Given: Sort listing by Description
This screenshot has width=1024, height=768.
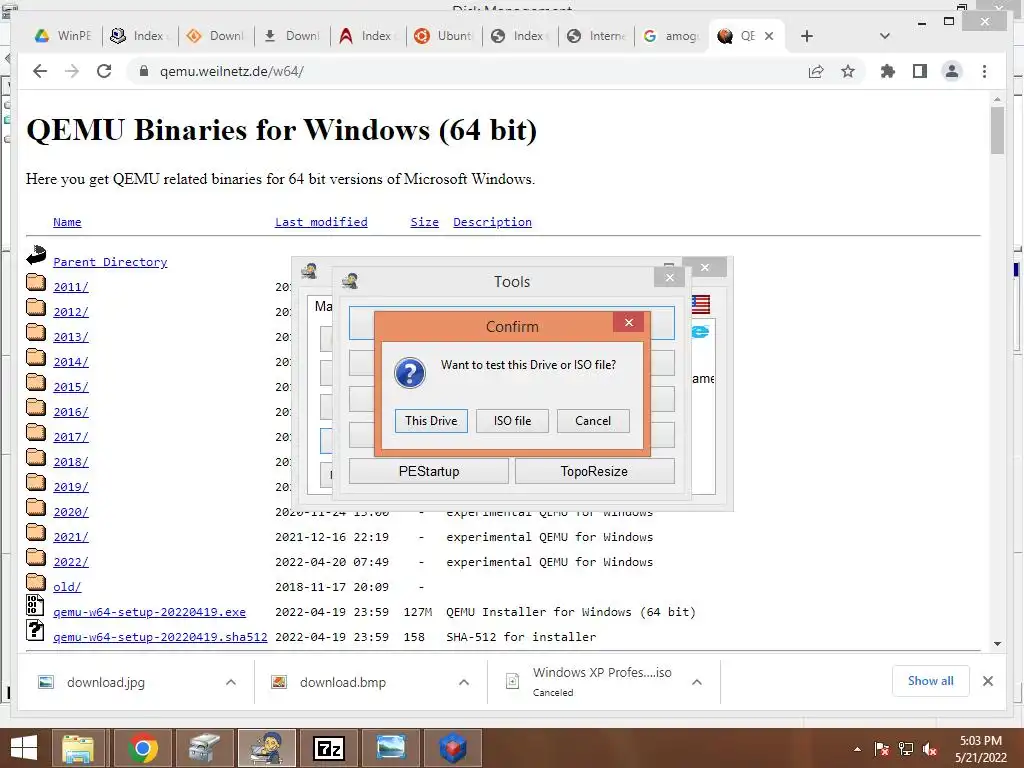Looking at the screenshot, I should point(492,222).
